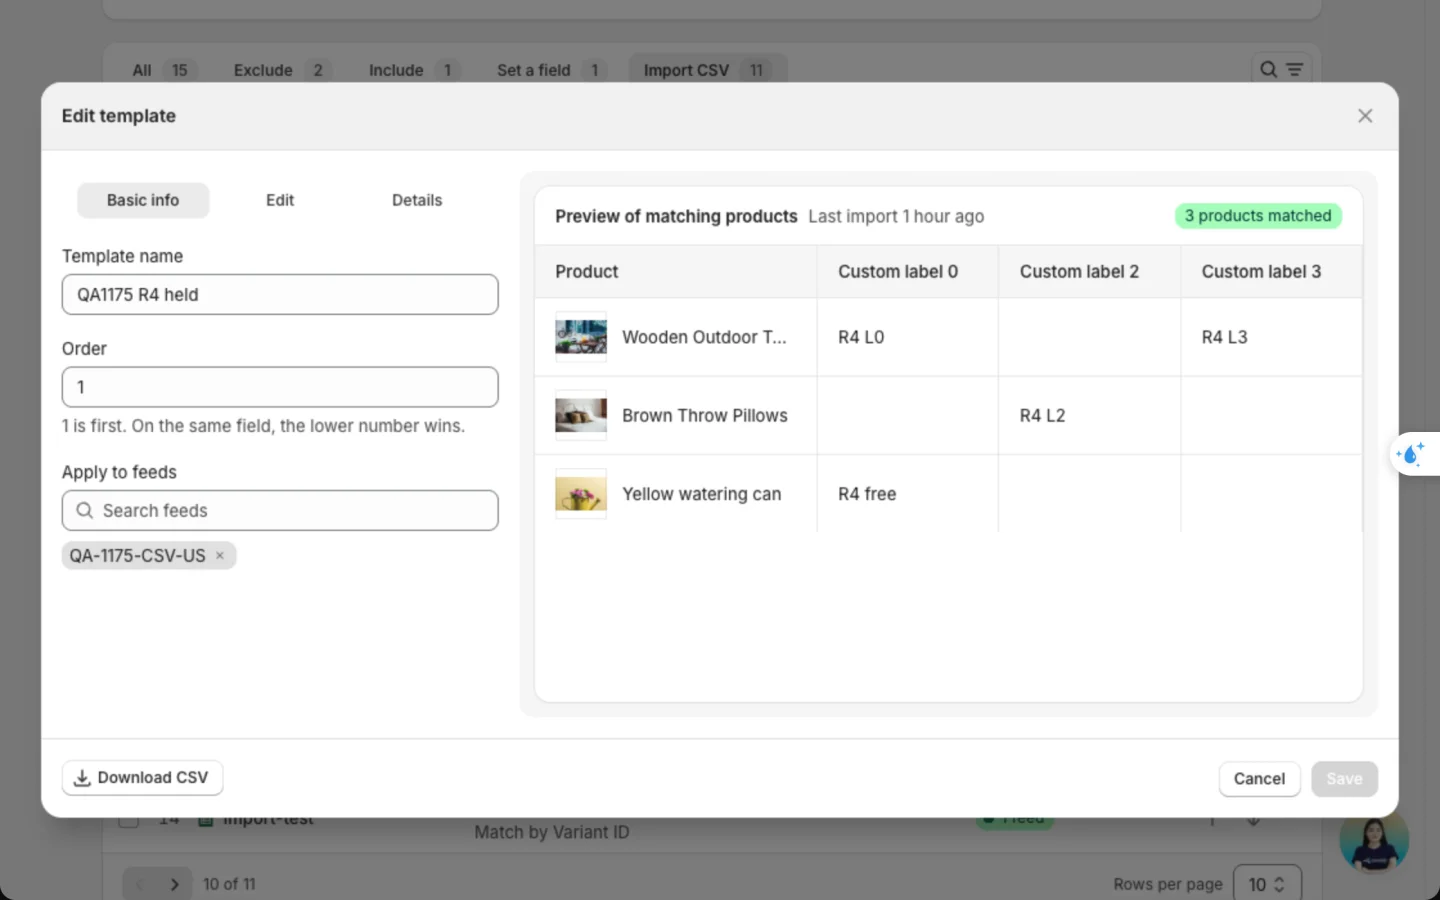Click the Brown Throw Pillows product name
This screenshot has height=900, width=1440.
coord(705,415)
